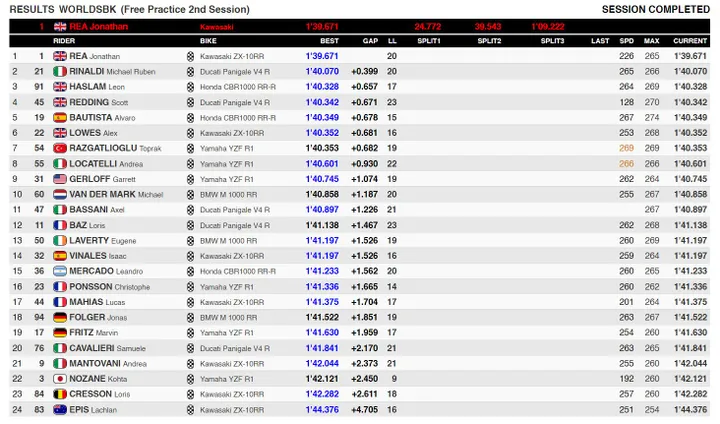Click the red 24.772 split time
This screenshot has width=720, height=424.
[x=428, y=27]
